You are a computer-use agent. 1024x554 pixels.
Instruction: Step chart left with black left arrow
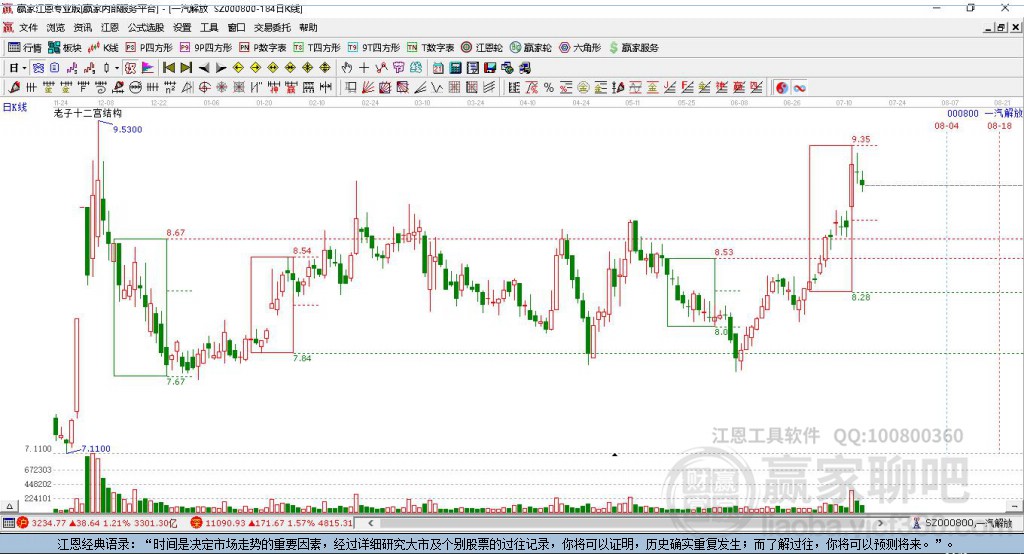click(x=204, y=67)
